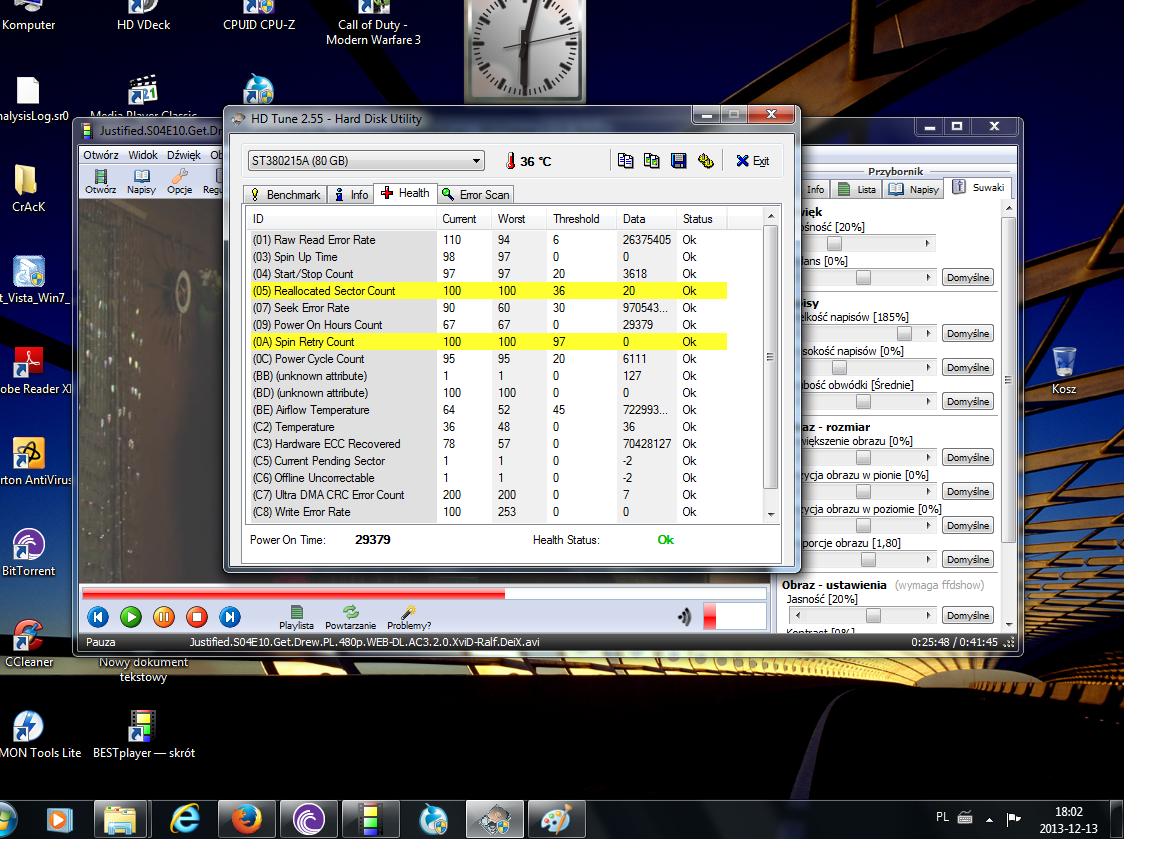
Task: Select the Health tab
Action: (406, 193)
